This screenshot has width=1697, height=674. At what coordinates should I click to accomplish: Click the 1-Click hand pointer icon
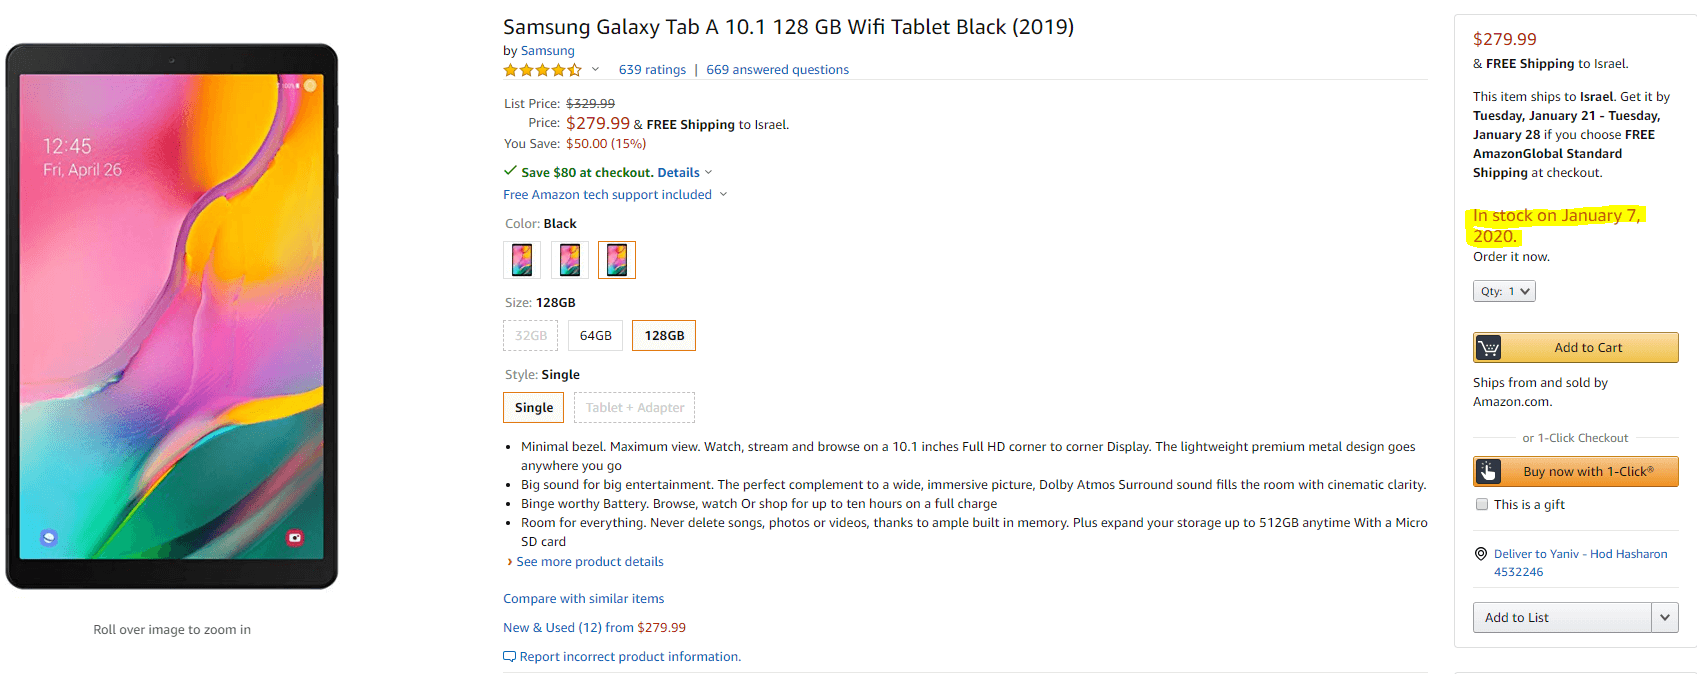pos(1488,472)
